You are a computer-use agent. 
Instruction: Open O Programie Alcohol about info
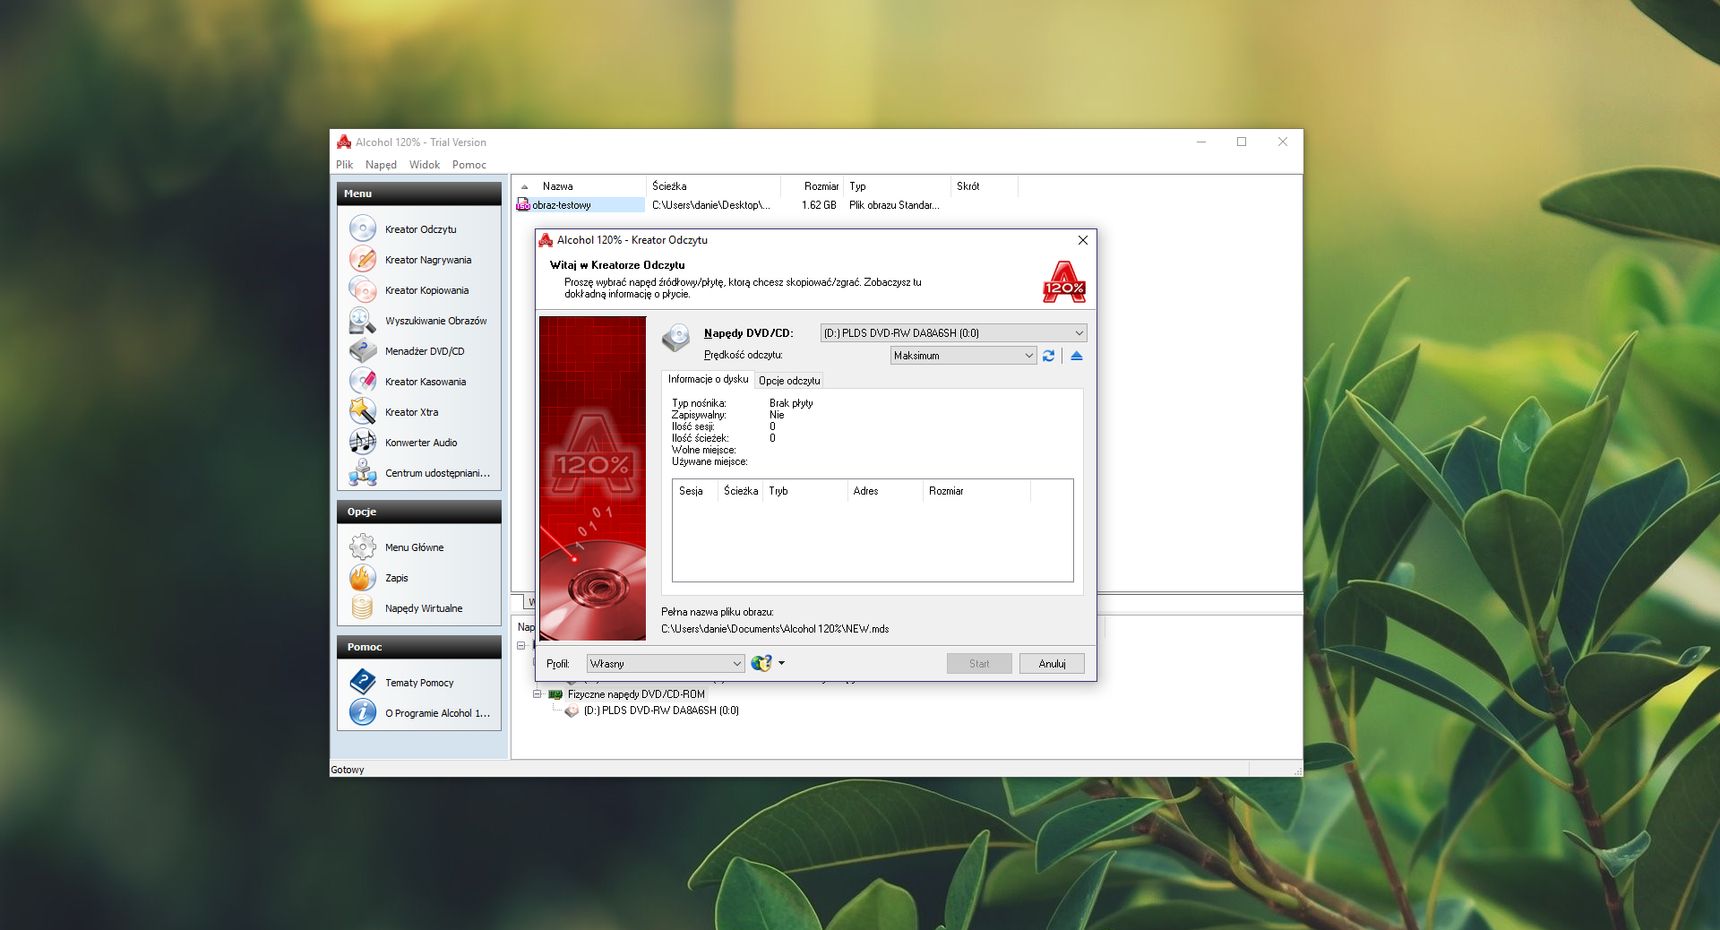tap(437, 713)
